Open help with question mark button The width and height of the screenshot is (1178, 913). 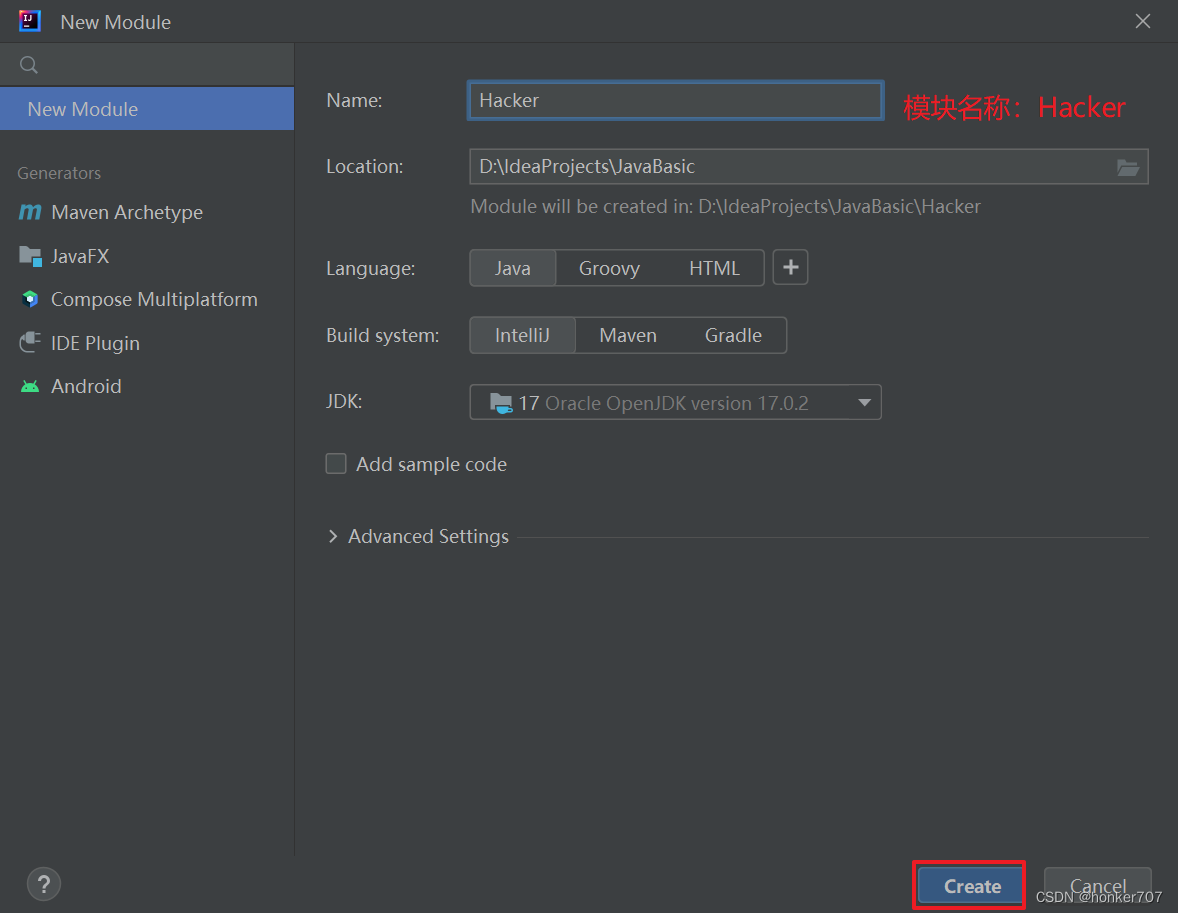coord(44,884)
